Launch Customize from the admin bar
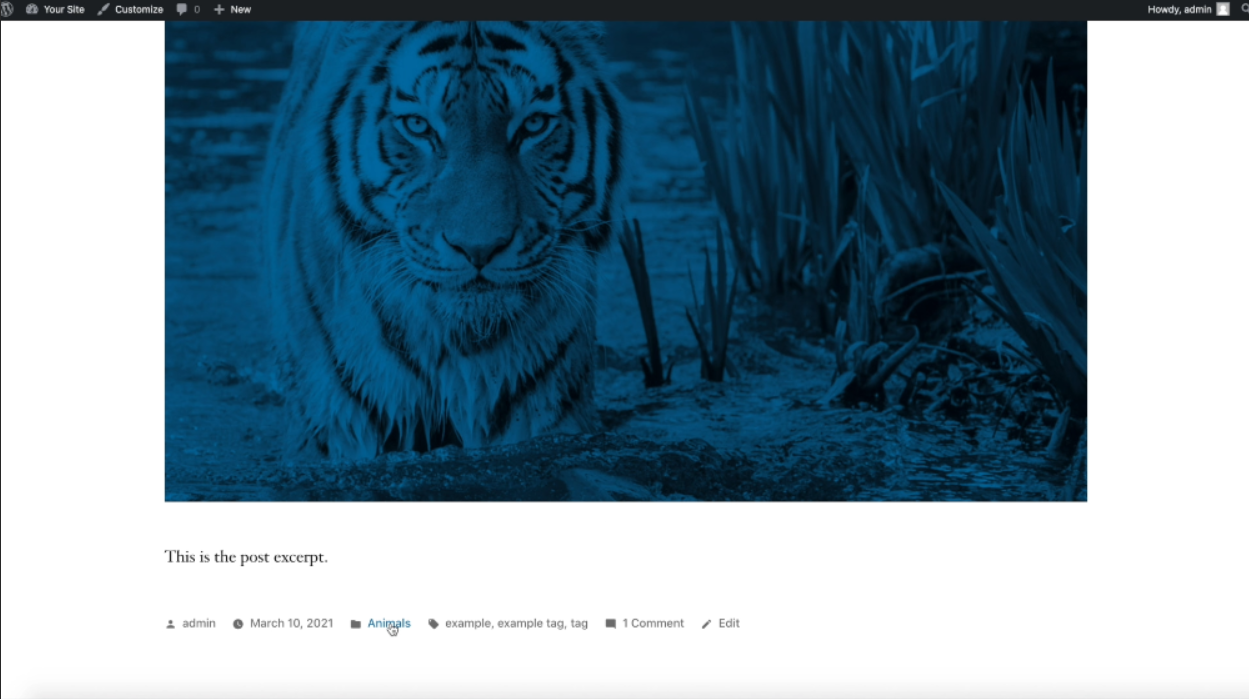Image resolution: width=1249 pixels, height=699 pixels. click(130, 9)
